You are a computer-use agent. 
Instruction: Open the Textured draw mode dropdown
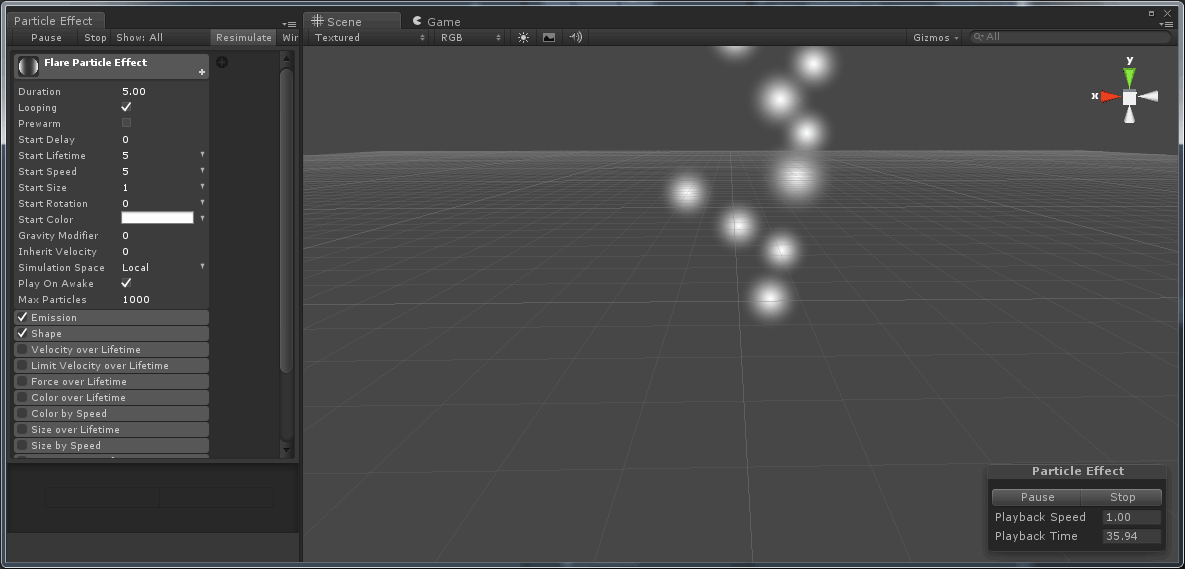370,37
